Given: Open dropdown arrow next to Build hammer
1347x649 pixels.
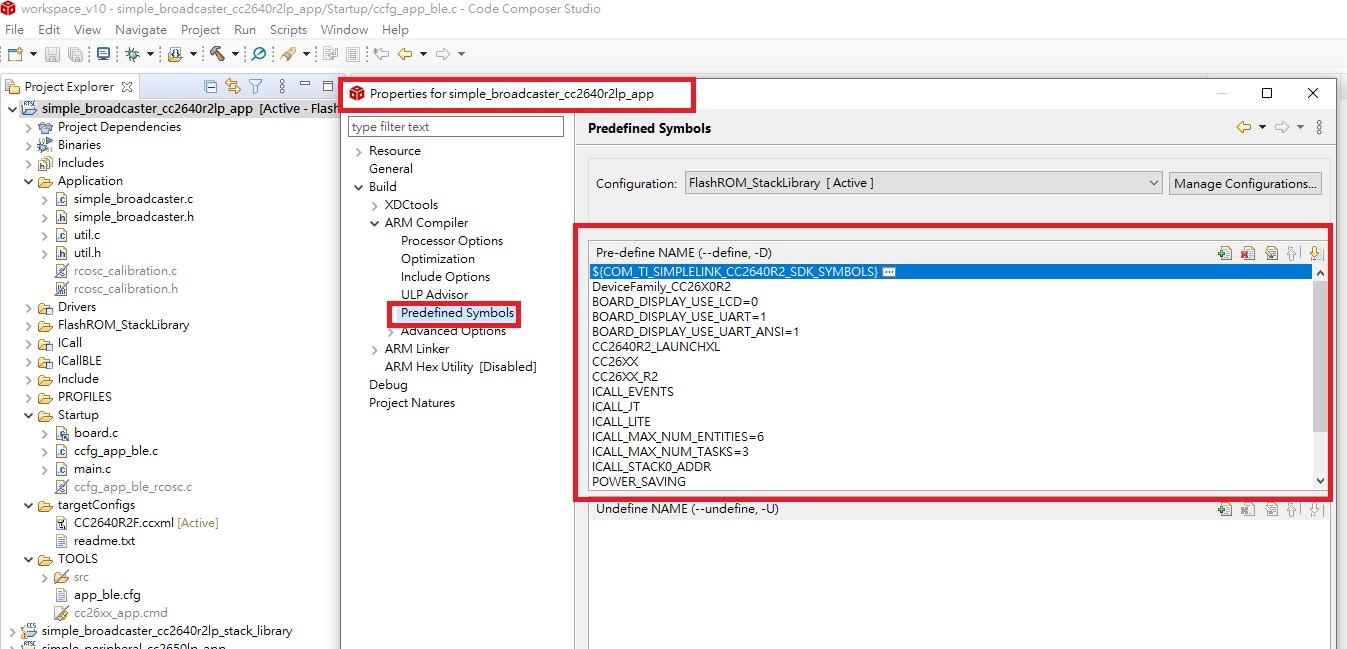Looking at the screenshot, I should pos(236,54).
